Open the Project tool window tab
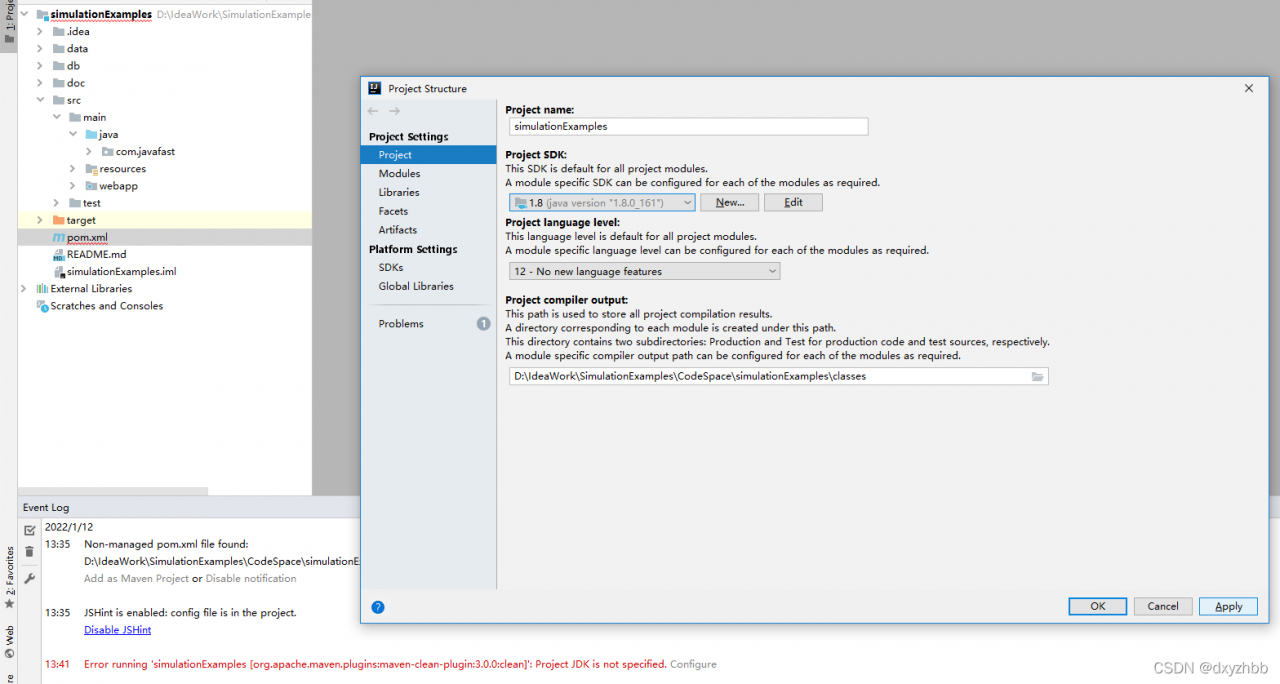This screenshot has width=1280, height=684. (x=9, y=22)
